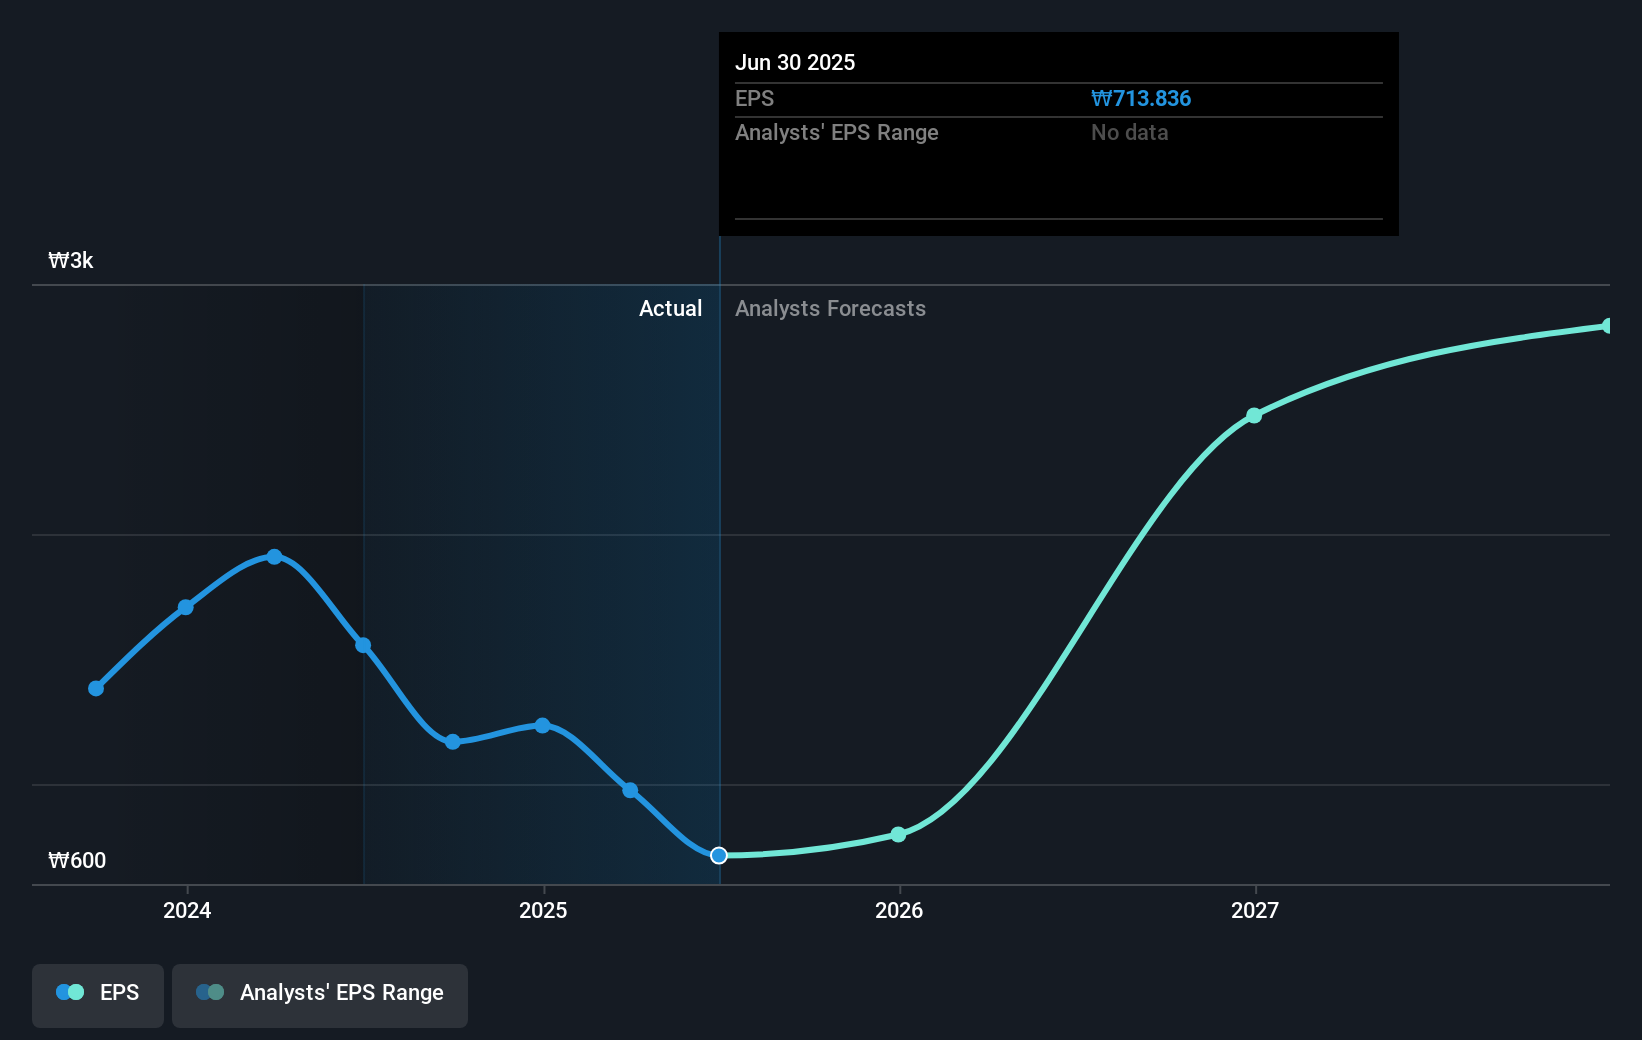Select the highlighted white data point marker
The height and width of the screenshot is (1040, 1642).
pos(718,855)
